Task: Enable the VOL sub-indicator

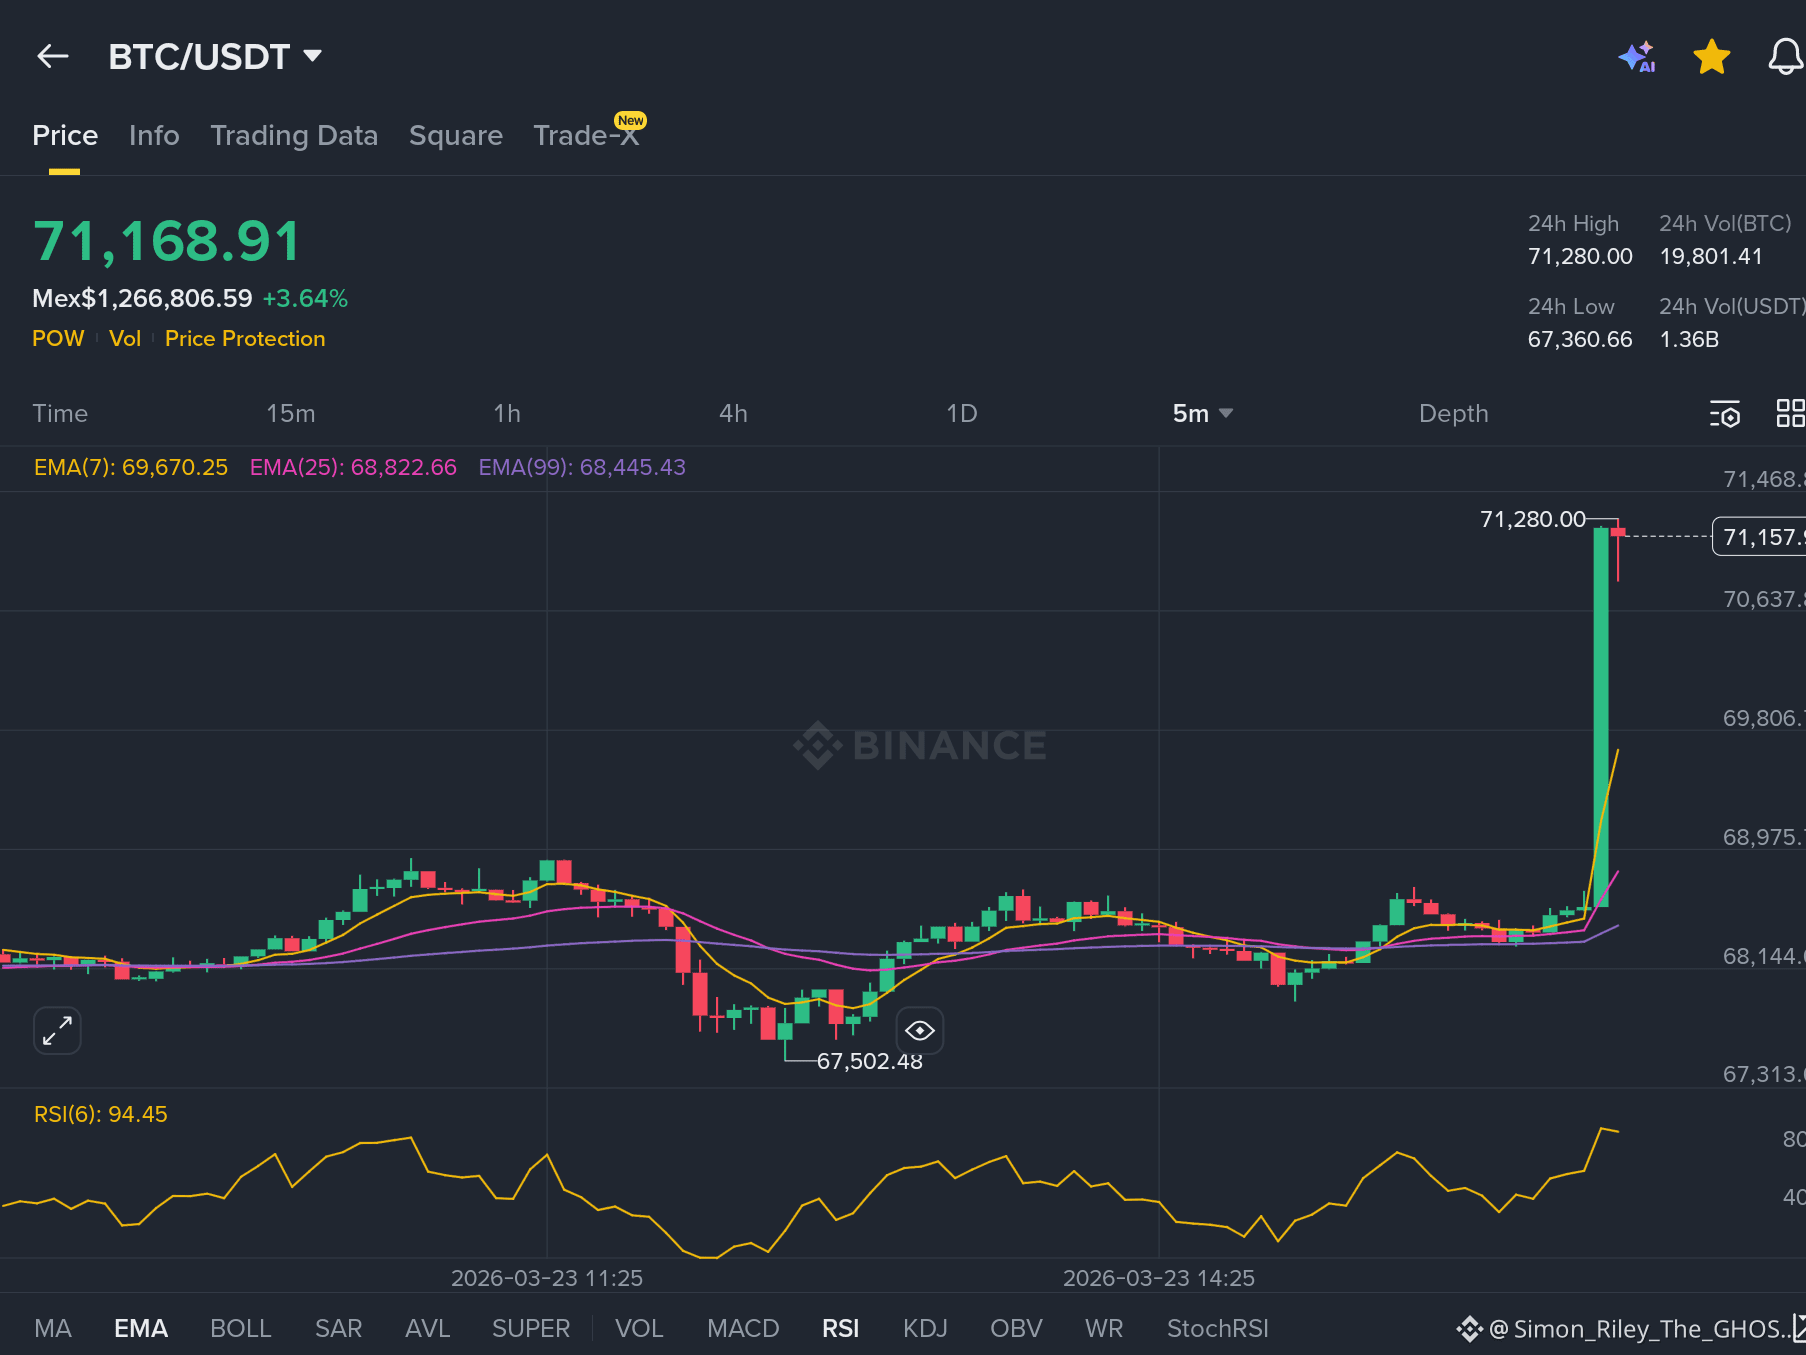Action: coord(639,1328)
